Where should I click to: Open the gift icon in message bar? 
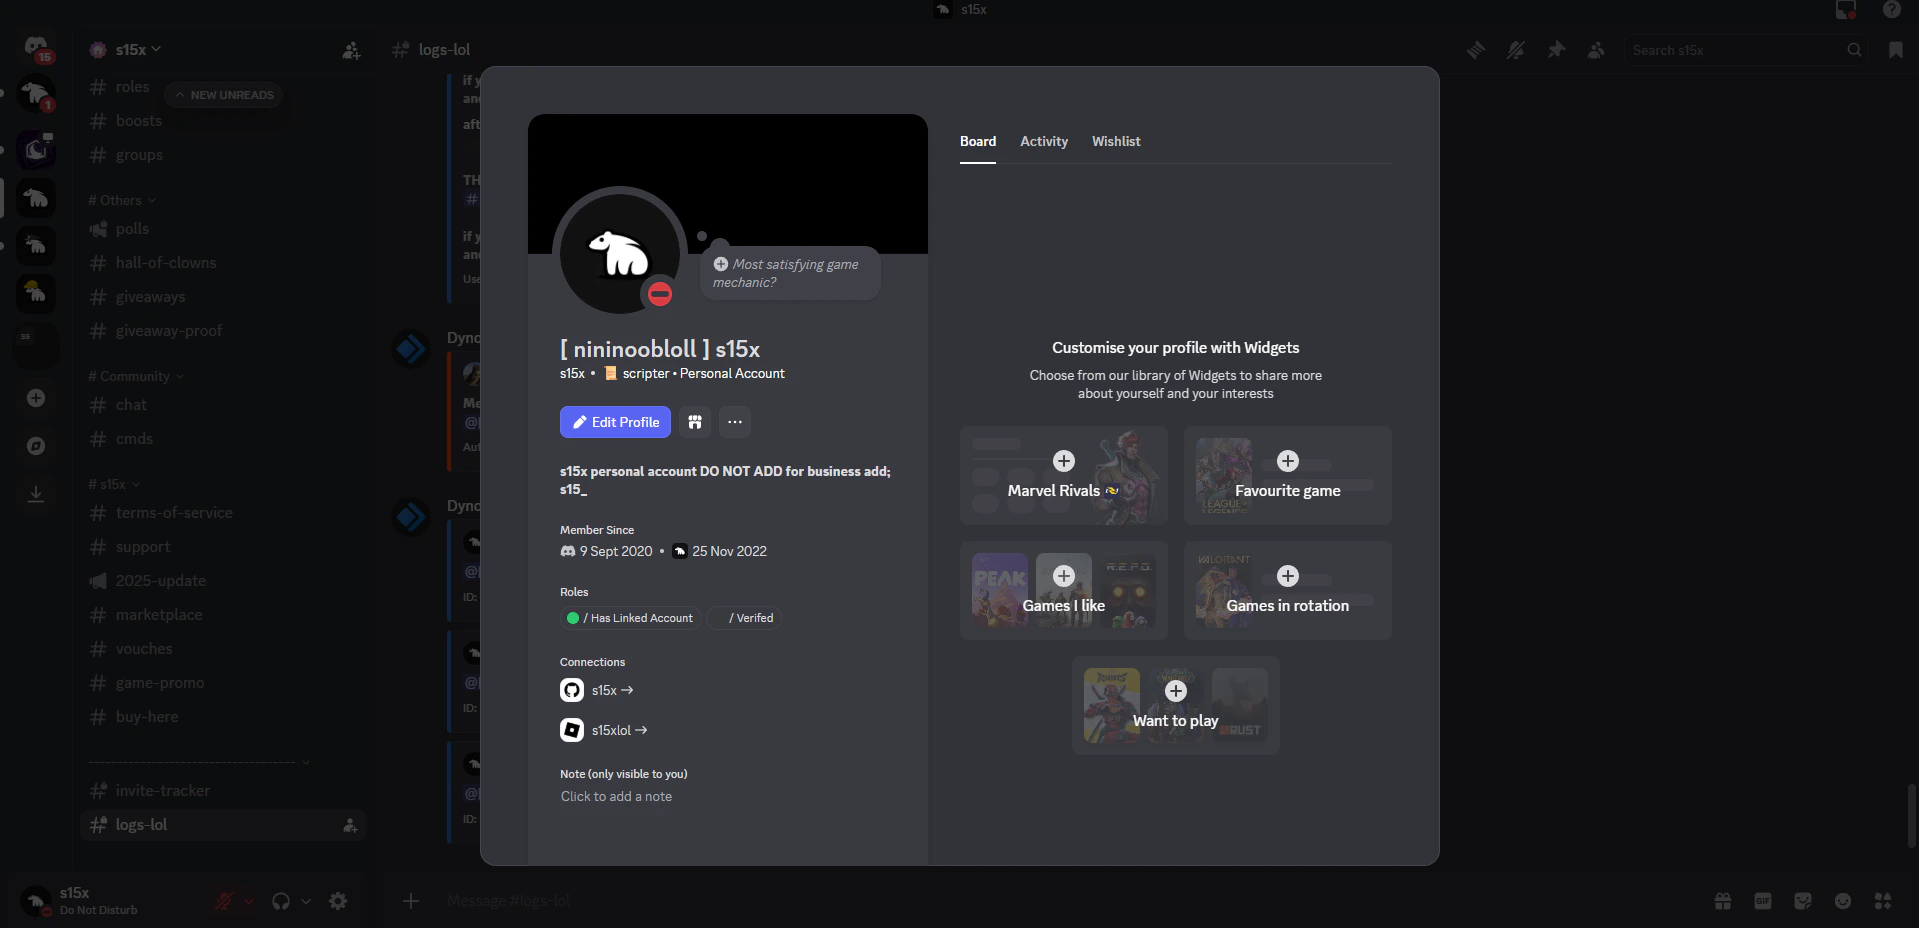(1723, 901)
